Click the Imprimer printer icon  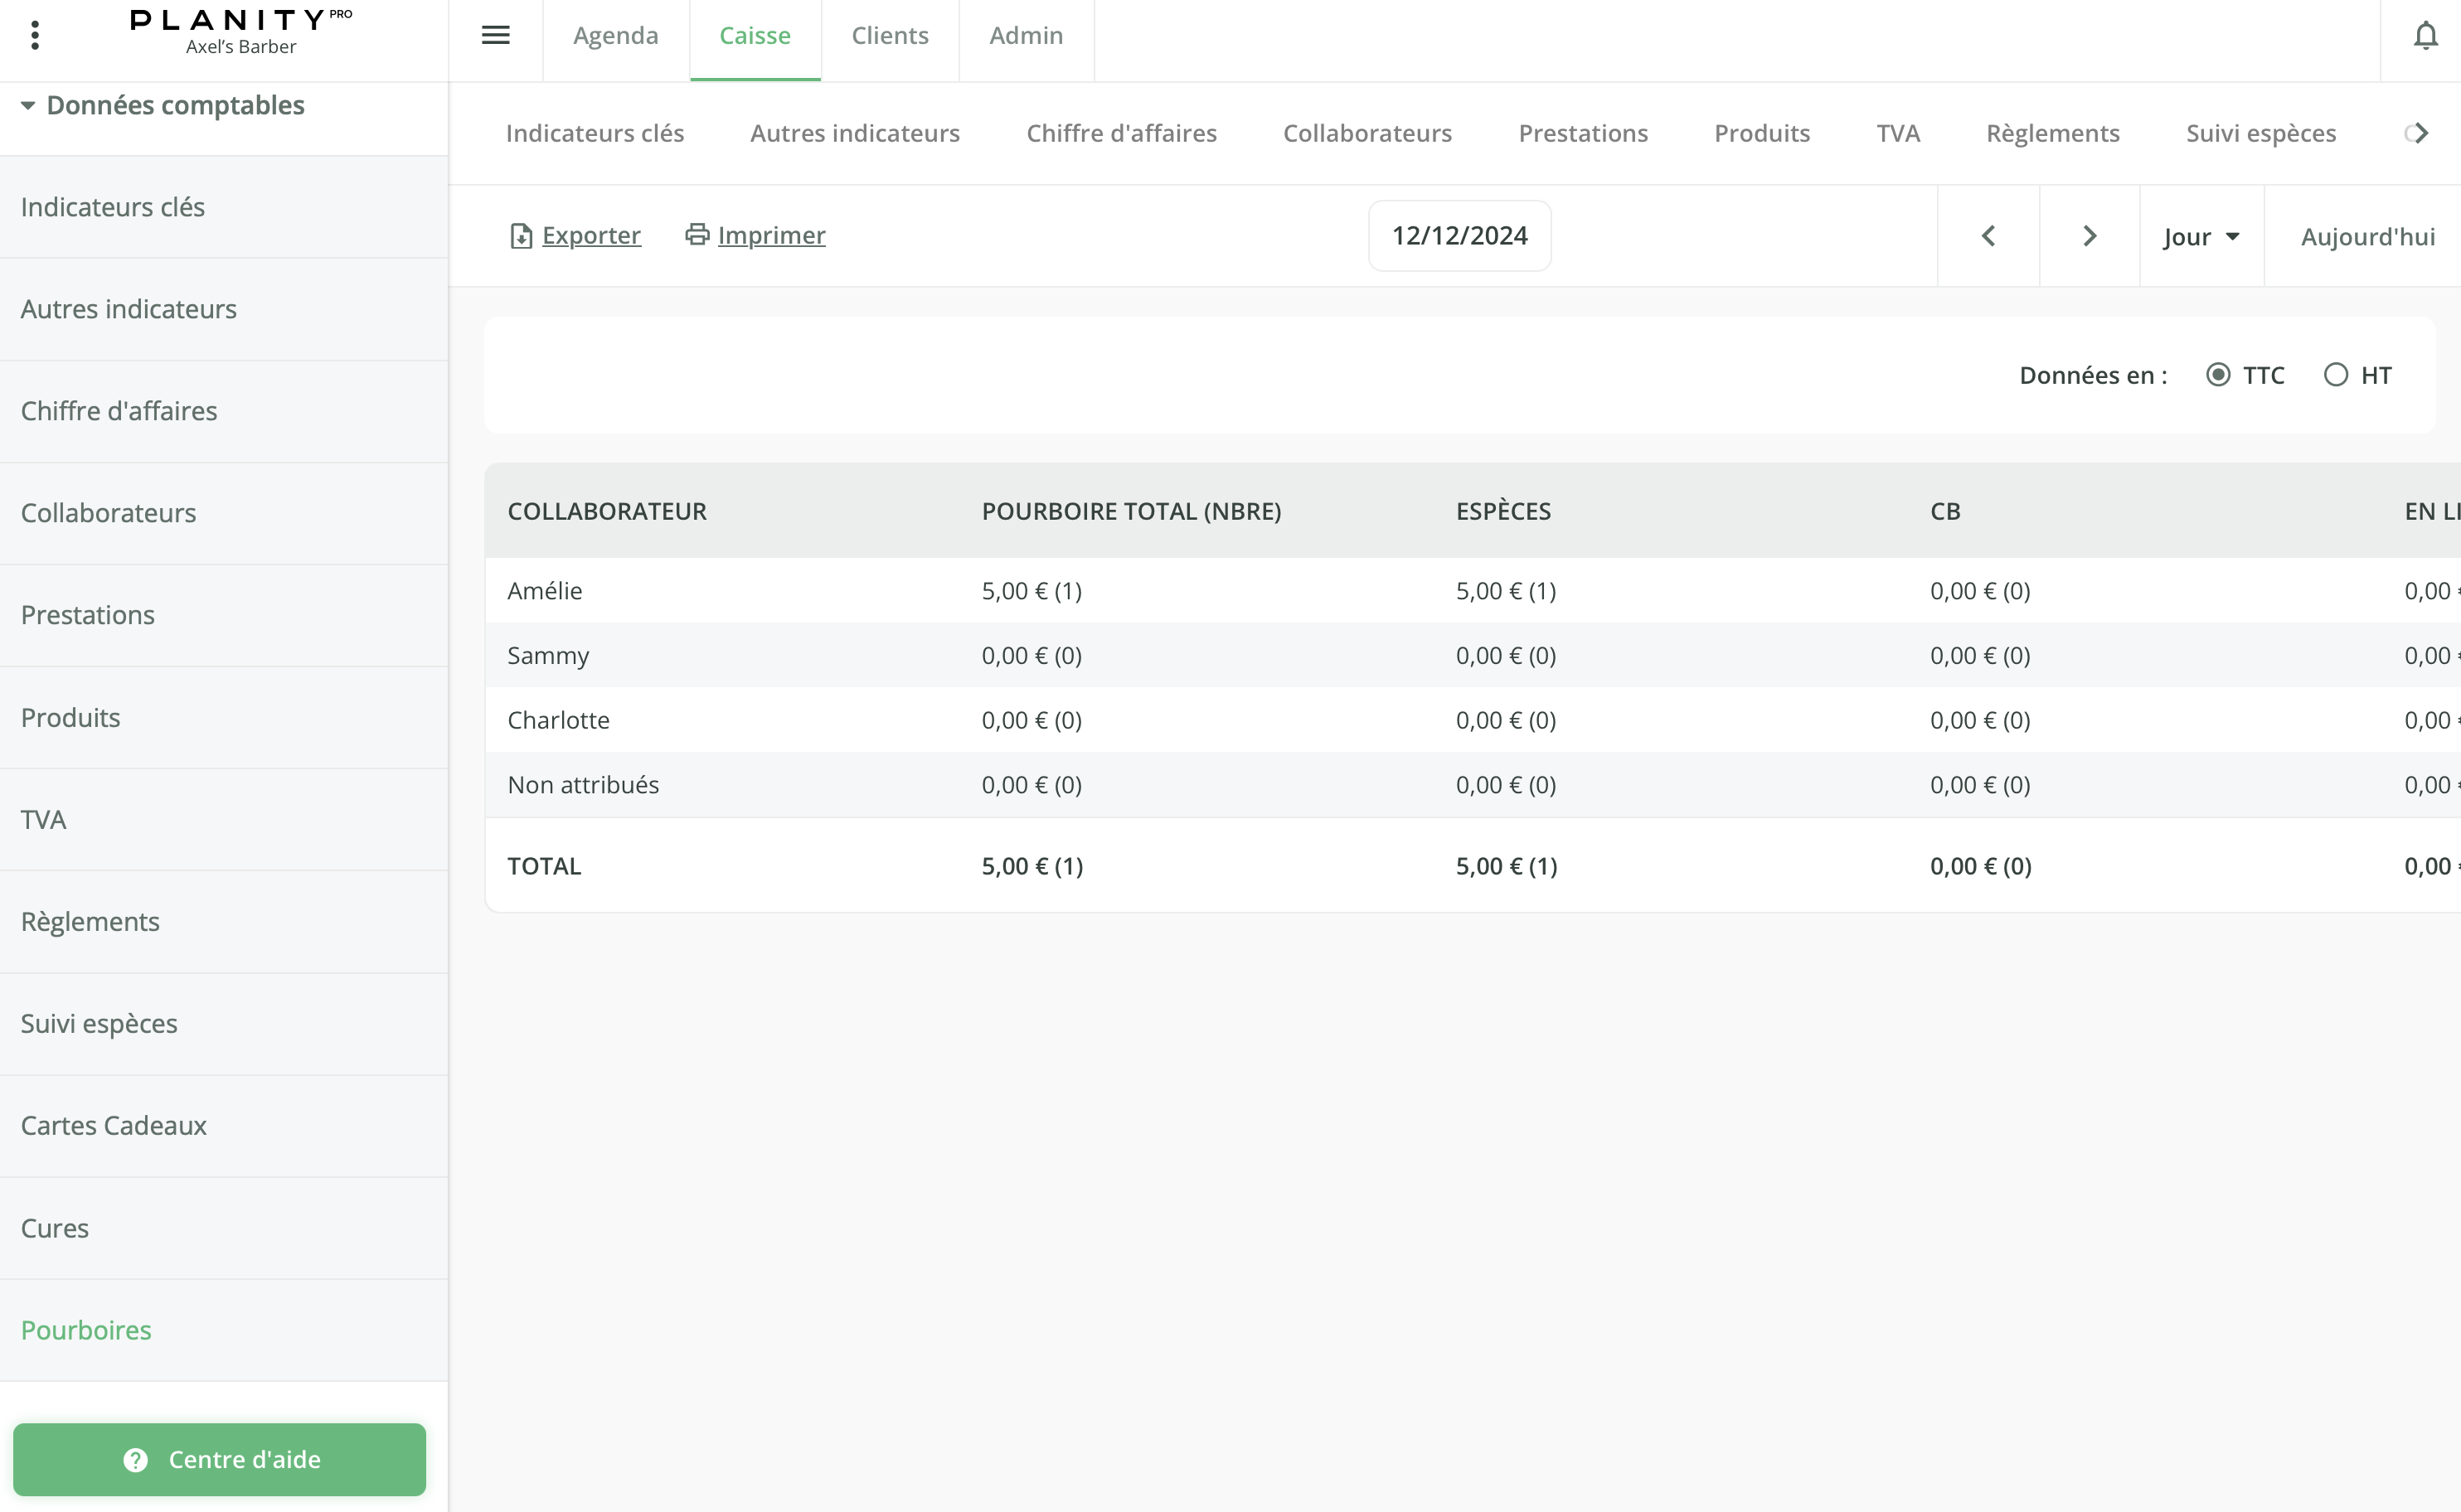click(x=697, y=235)
